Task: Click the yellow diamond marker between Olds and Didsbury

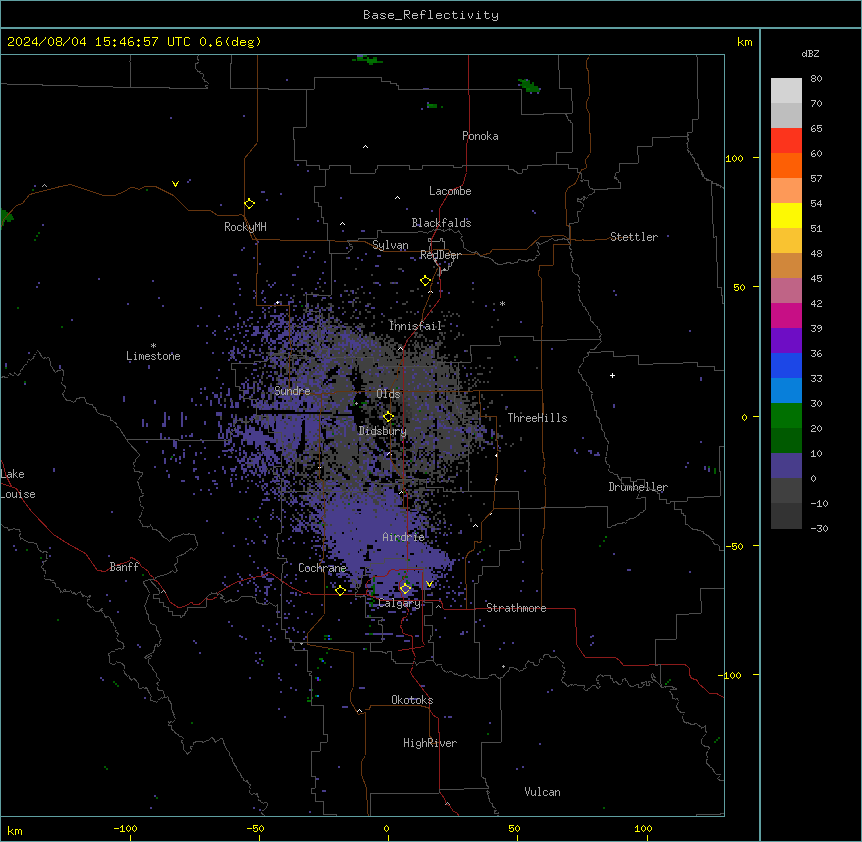Action: (x=388, y=417)
